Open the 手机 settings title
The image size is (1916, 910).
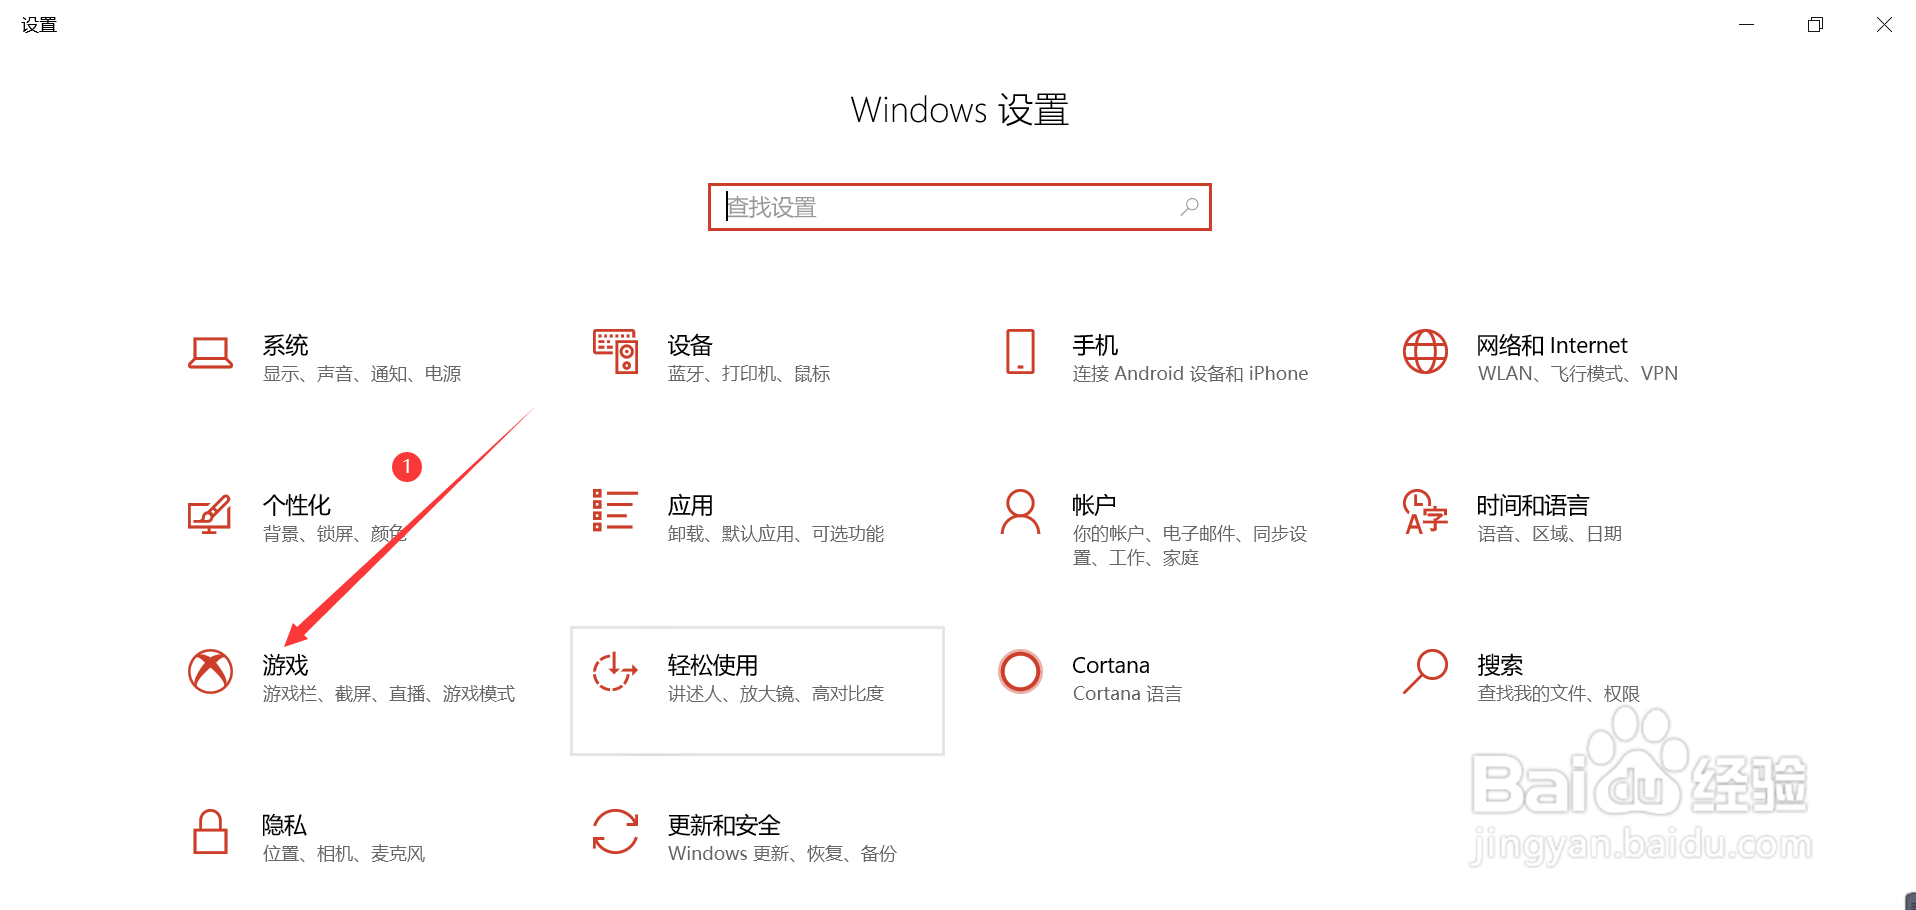click(x=1095, y=346)
